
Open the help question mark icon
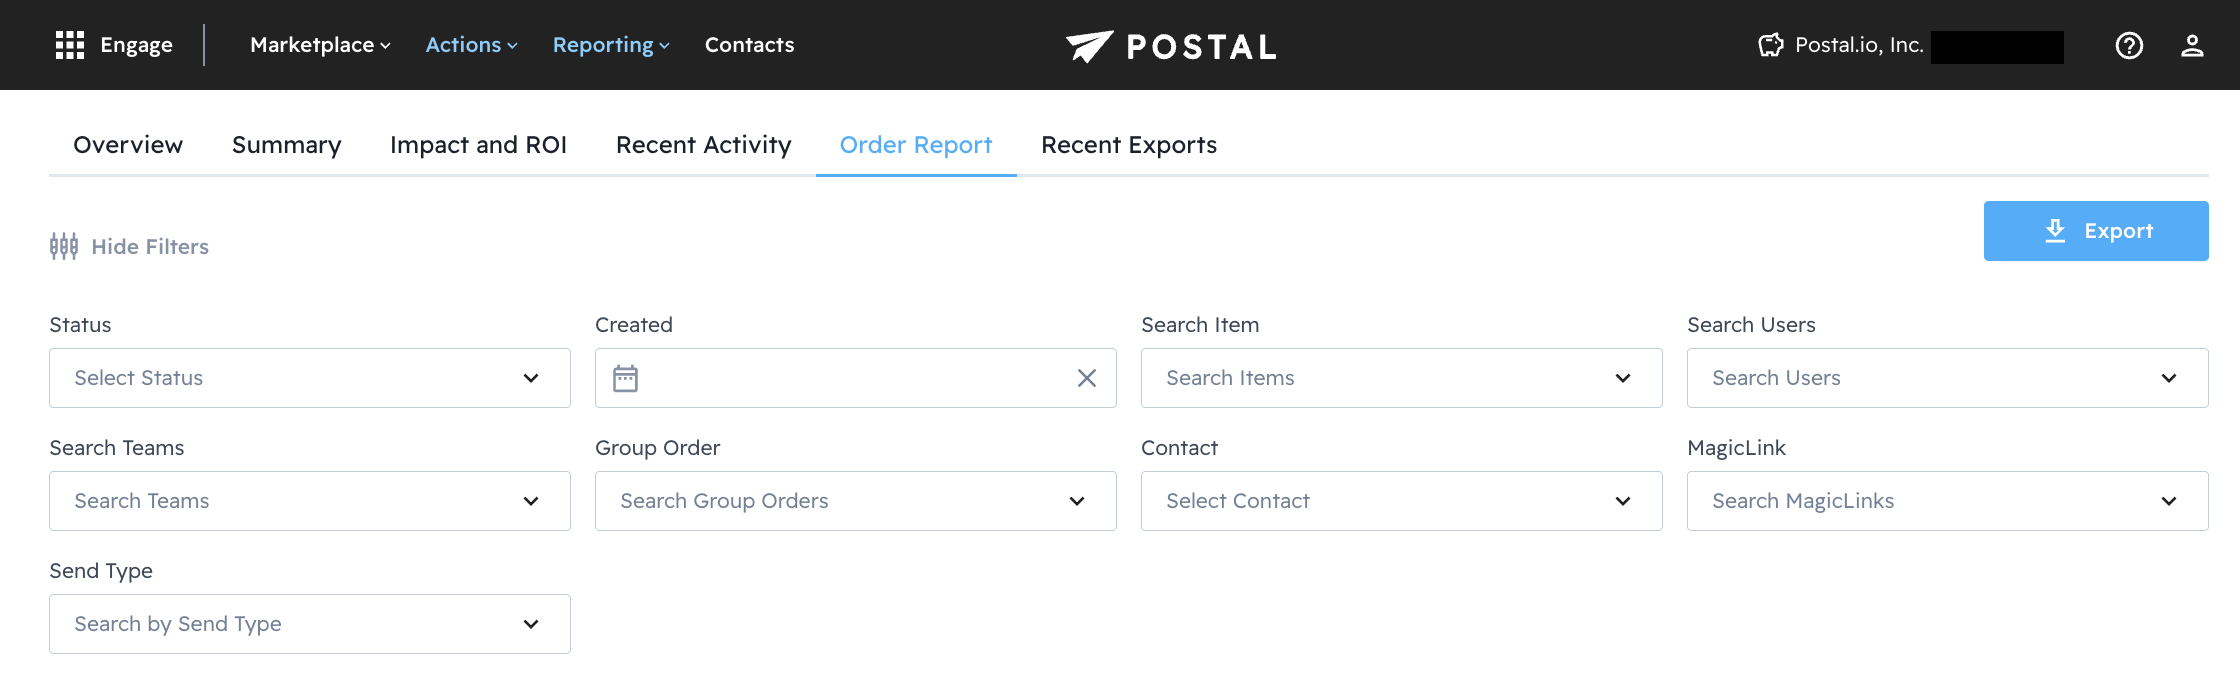(x=2129, y=45)
